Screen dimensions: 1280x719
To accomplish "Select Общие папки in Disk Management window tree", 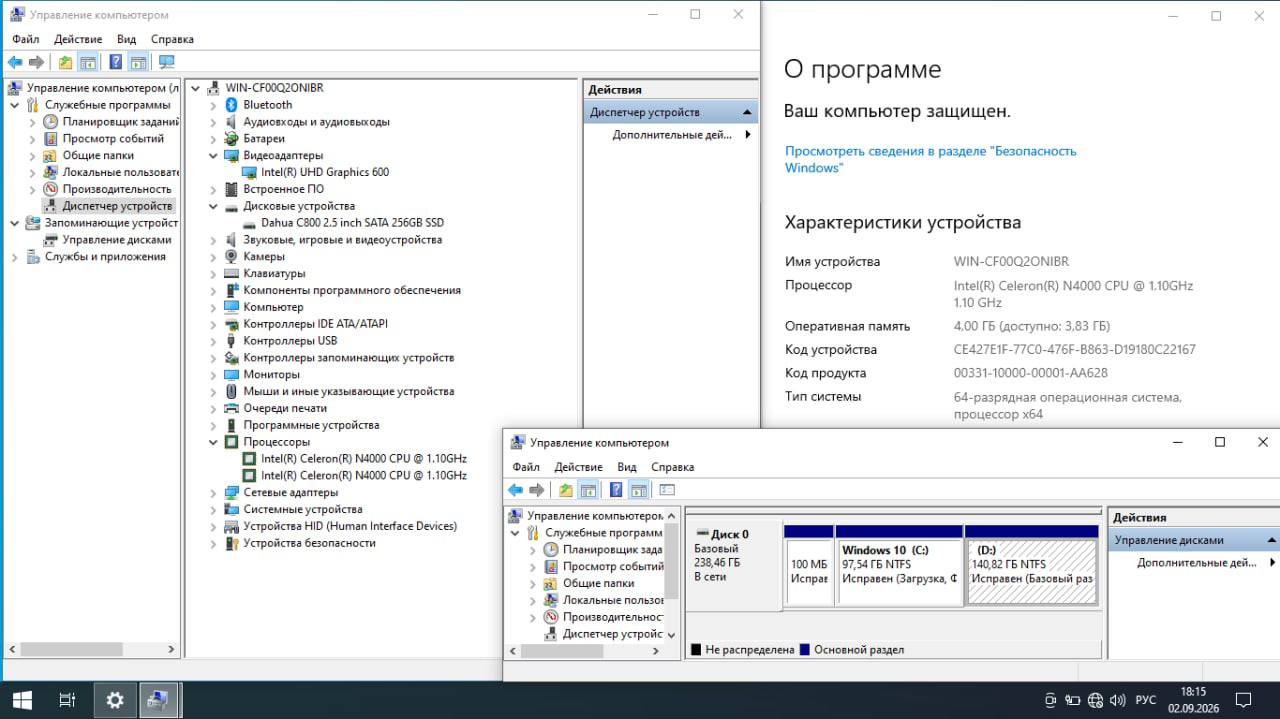I will [x=598, y=584].
